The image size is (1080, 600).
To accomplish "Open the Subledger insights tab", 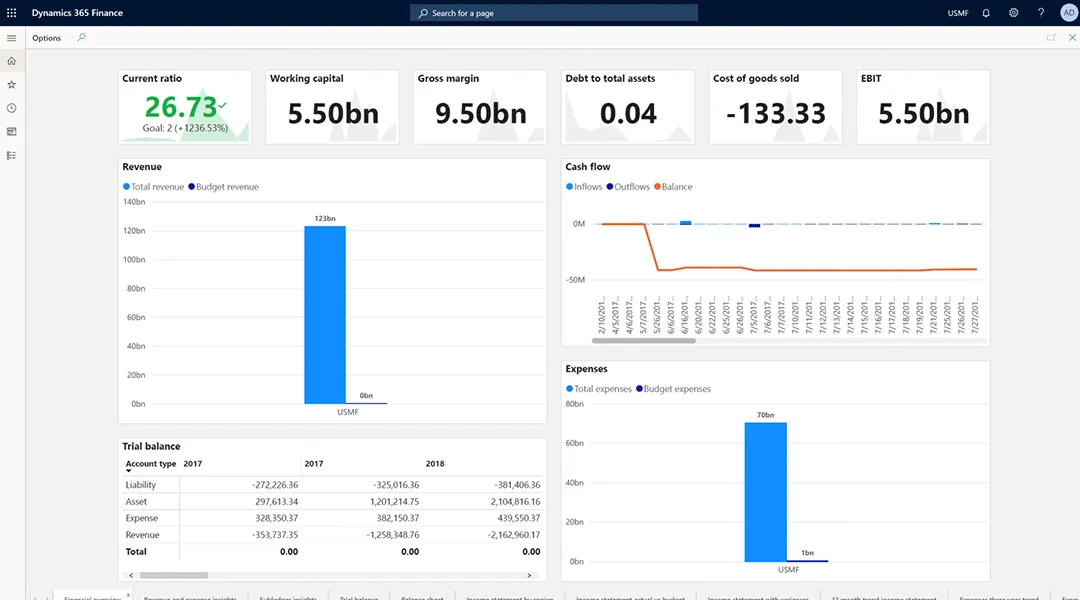I will tap(290, 596).
